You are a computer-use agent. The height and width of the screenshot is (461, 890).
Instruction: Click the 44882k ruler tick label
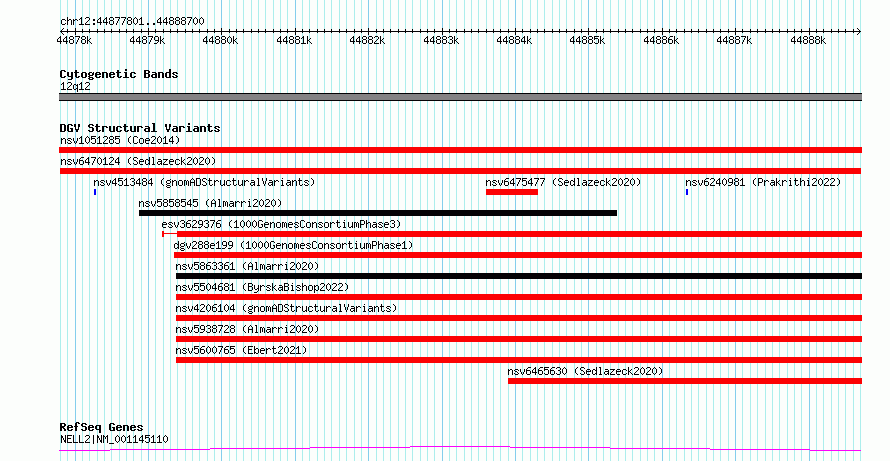367,40
